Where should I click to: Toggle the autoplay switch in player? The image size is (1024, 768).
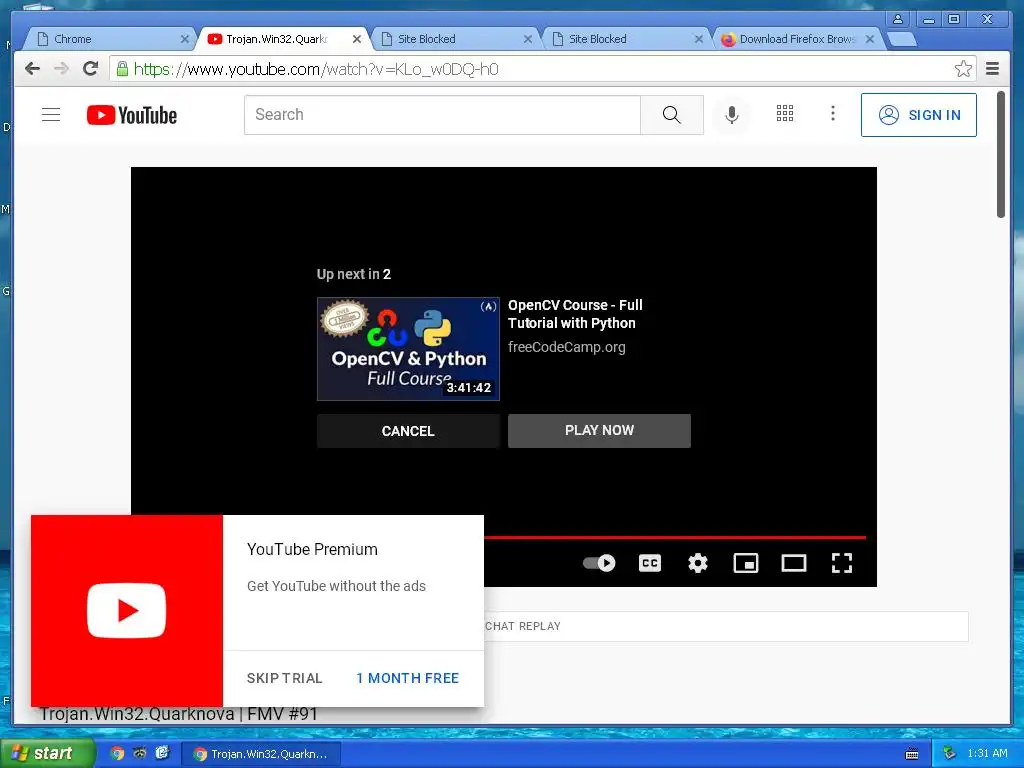pyautogui.click(x=599, y=563)
